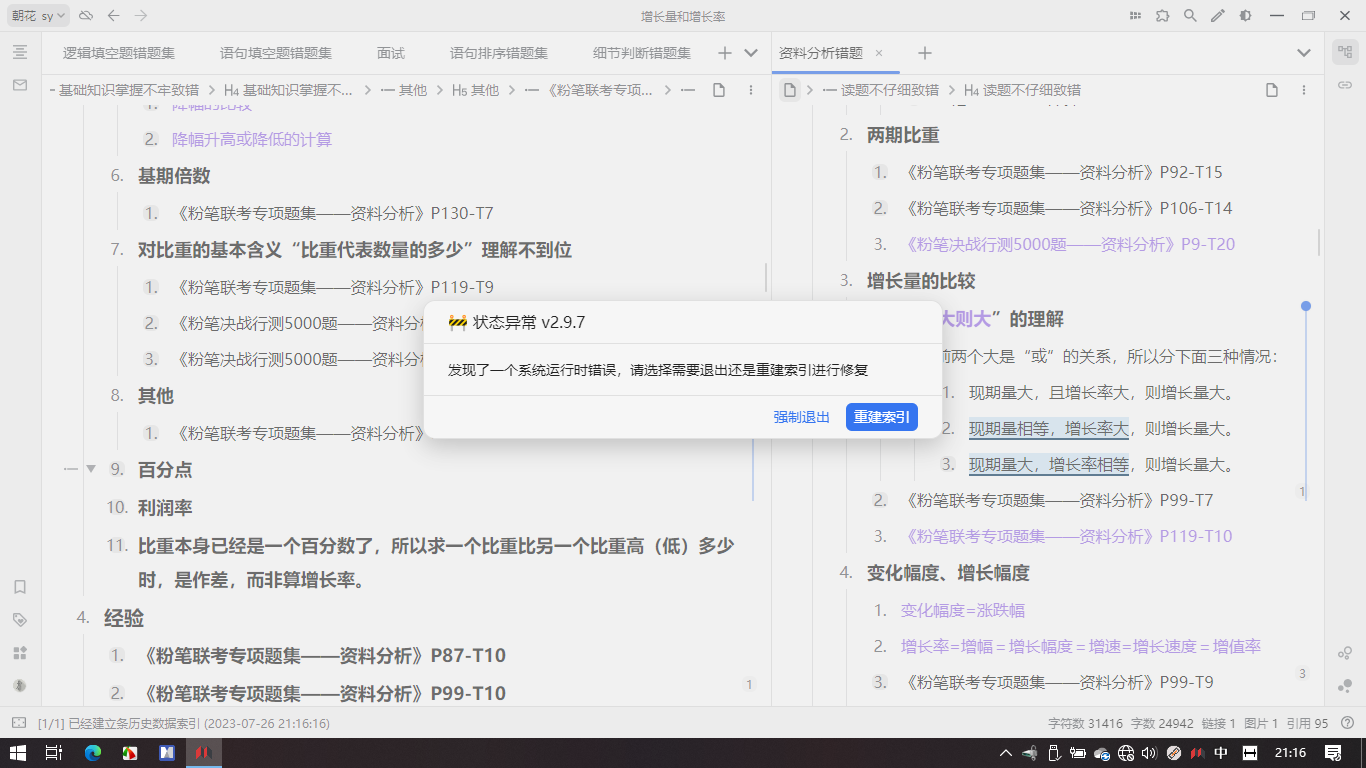Switch to the 语句排序错题集 tab
This screenshot has width=1366, height=768.
pos(498,53)
